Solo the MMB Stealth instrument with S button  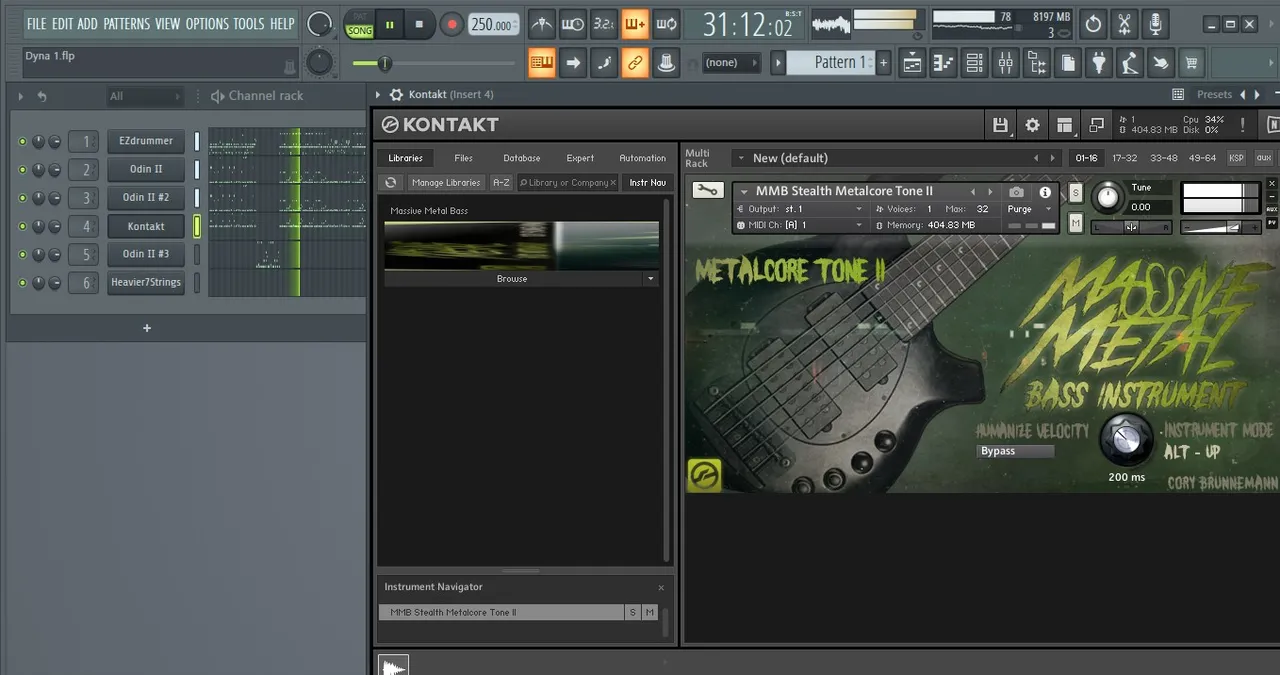click(1076, 192)
